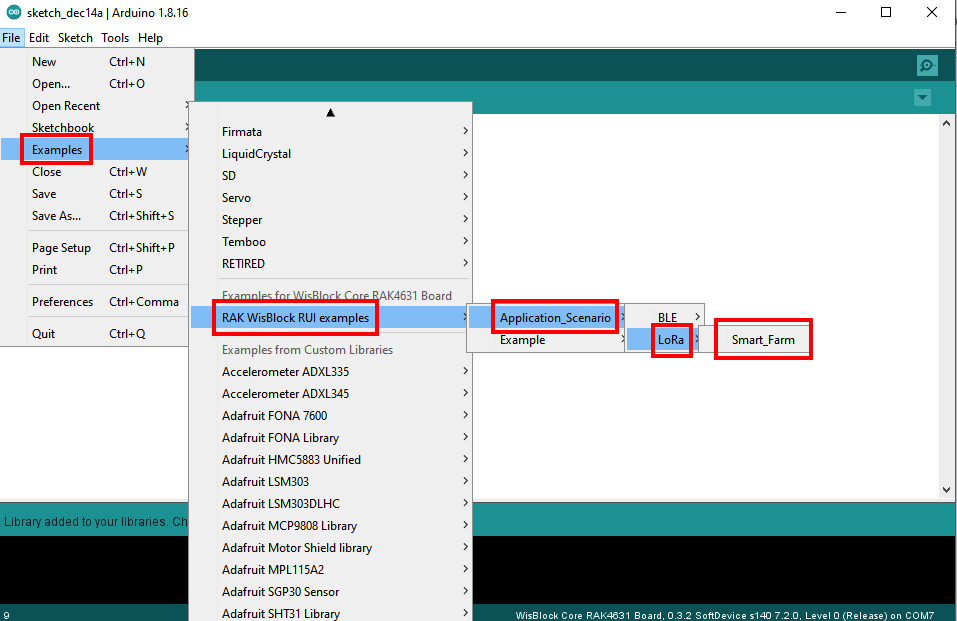Minimize the Arduino window

pyautogui.click(x=840, y=12)
